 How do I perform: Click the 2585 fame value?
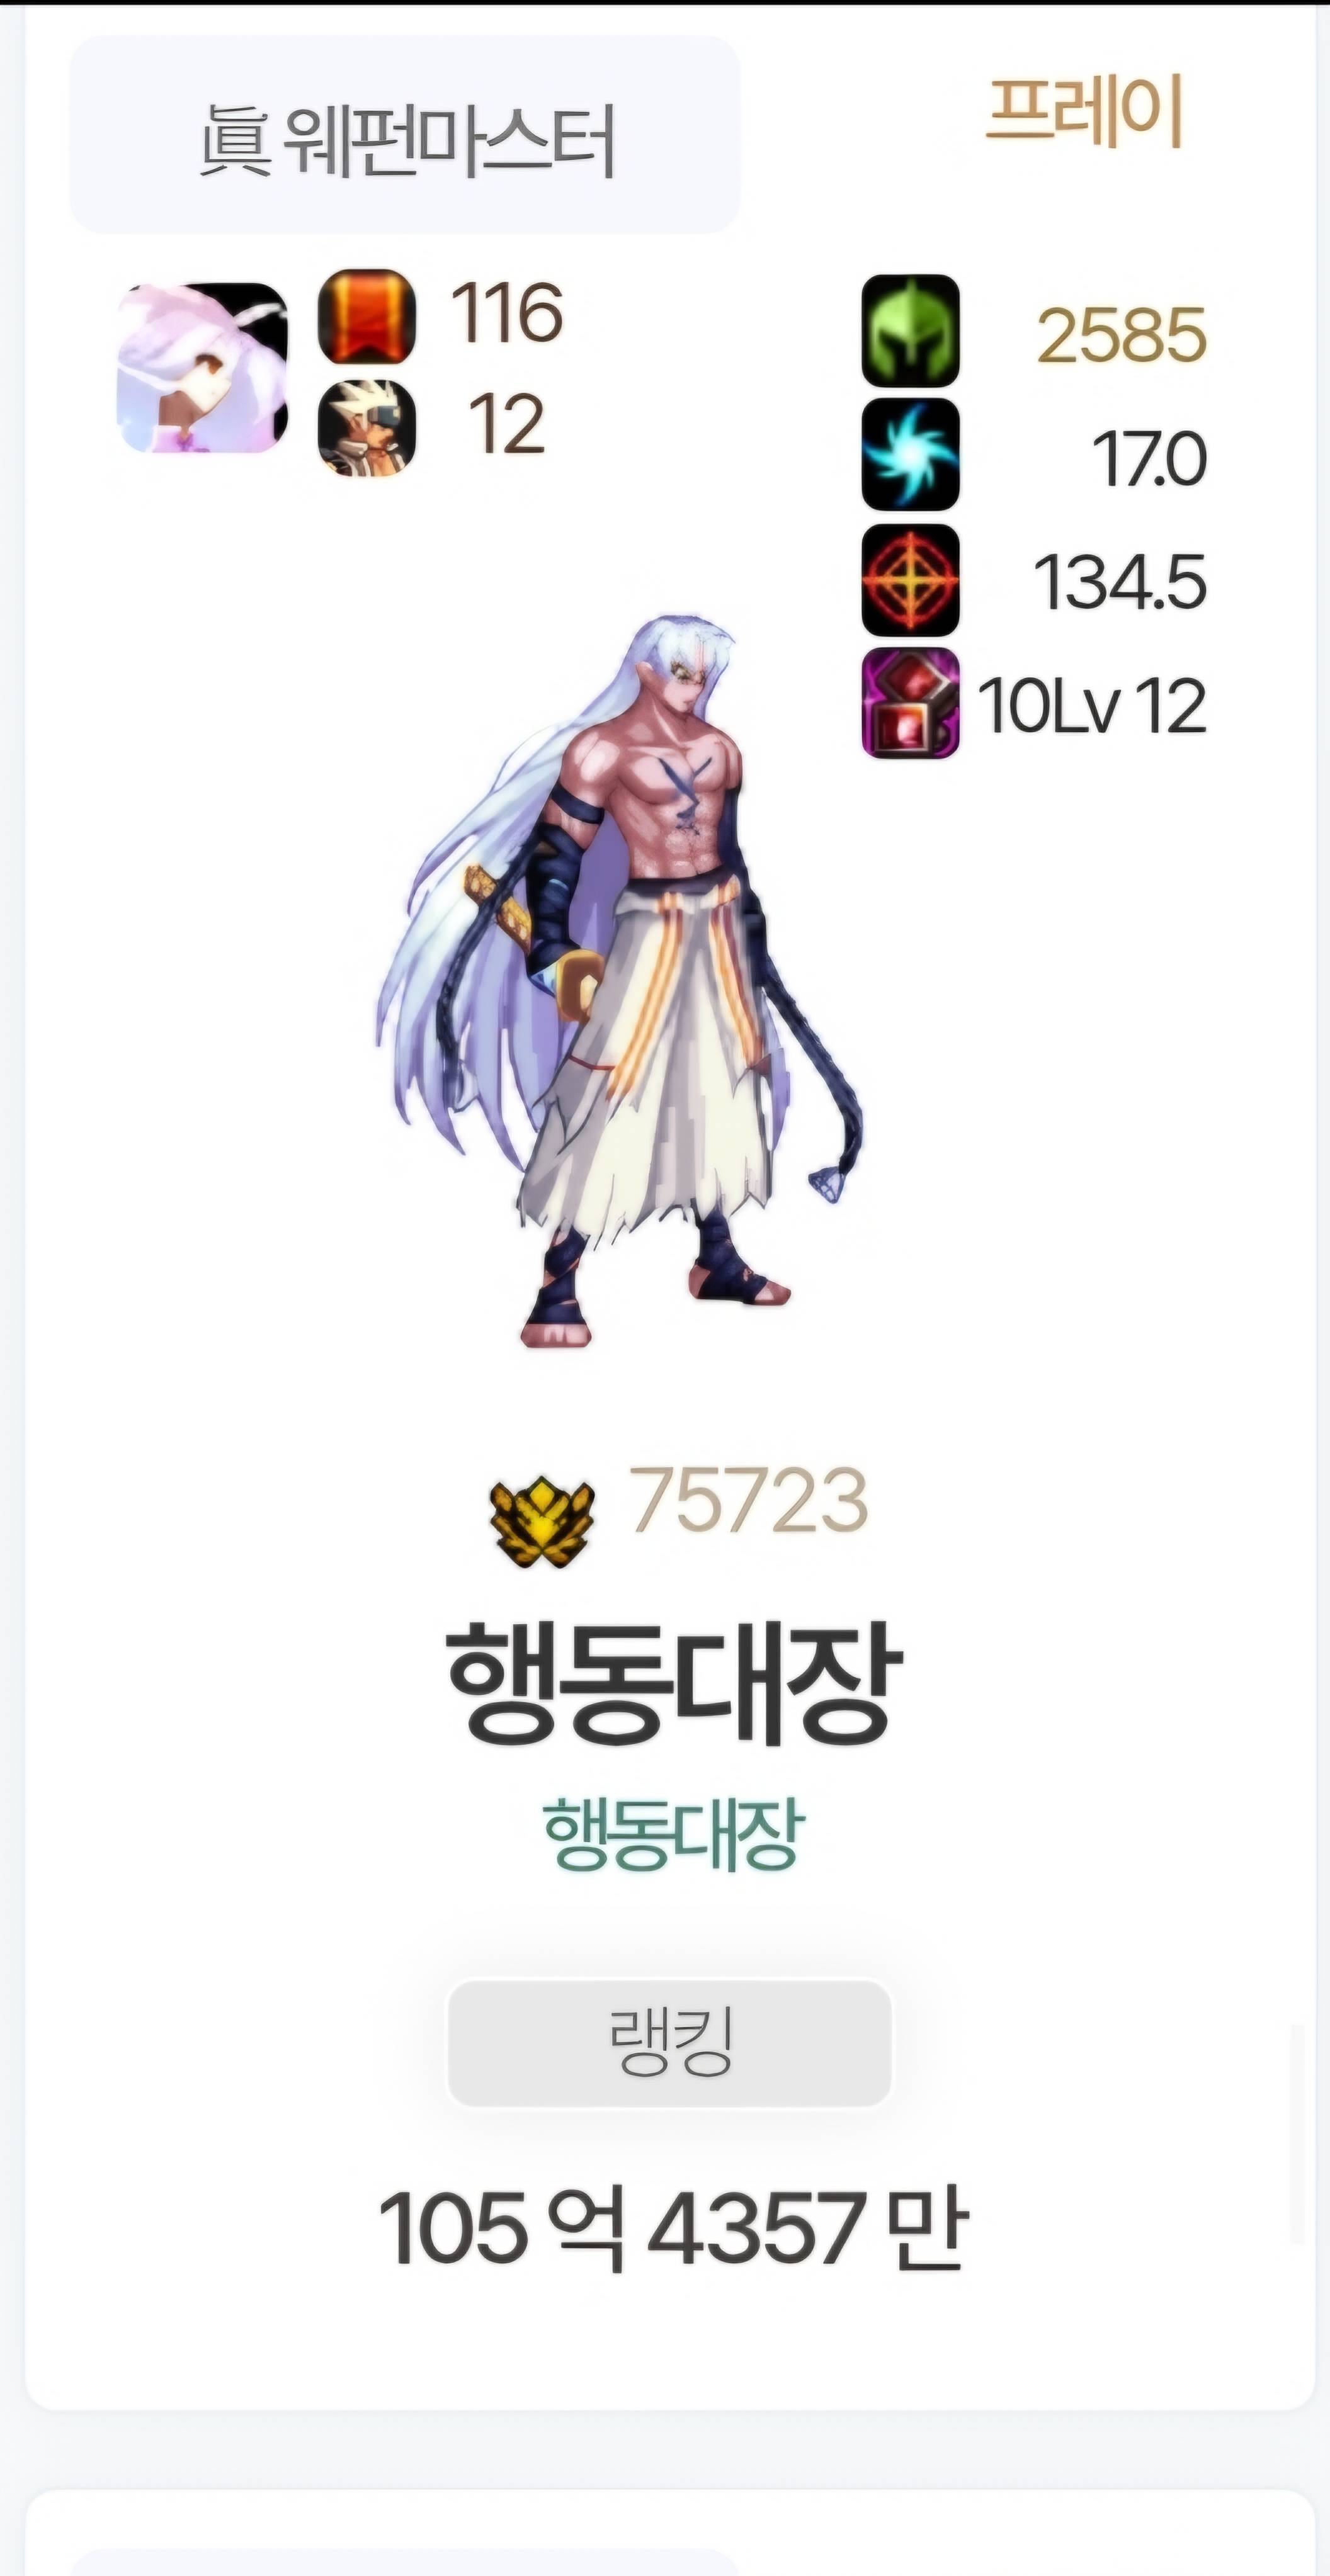(1121, 335)
